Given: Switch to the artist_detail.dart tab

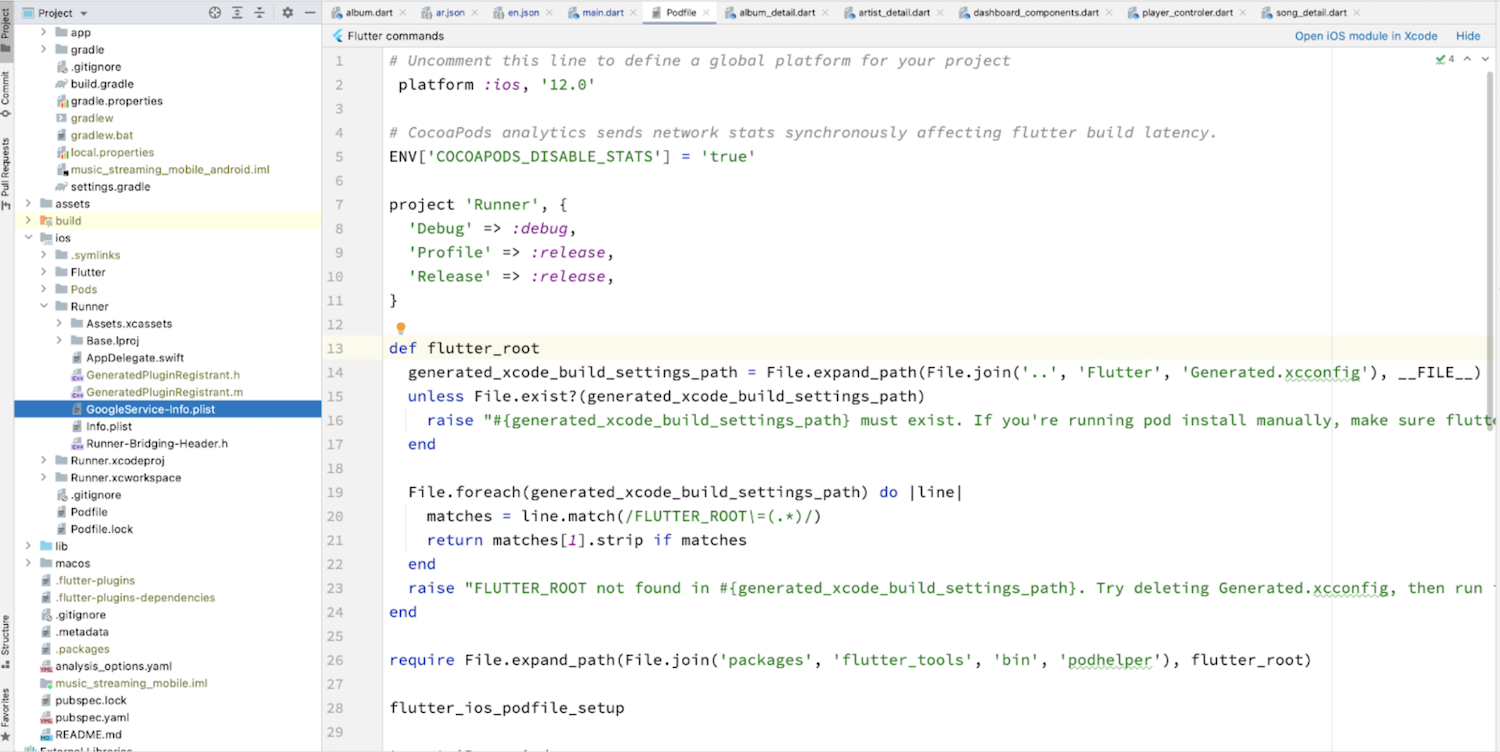Looking at the screenshot, I should [x=893, y=13].
